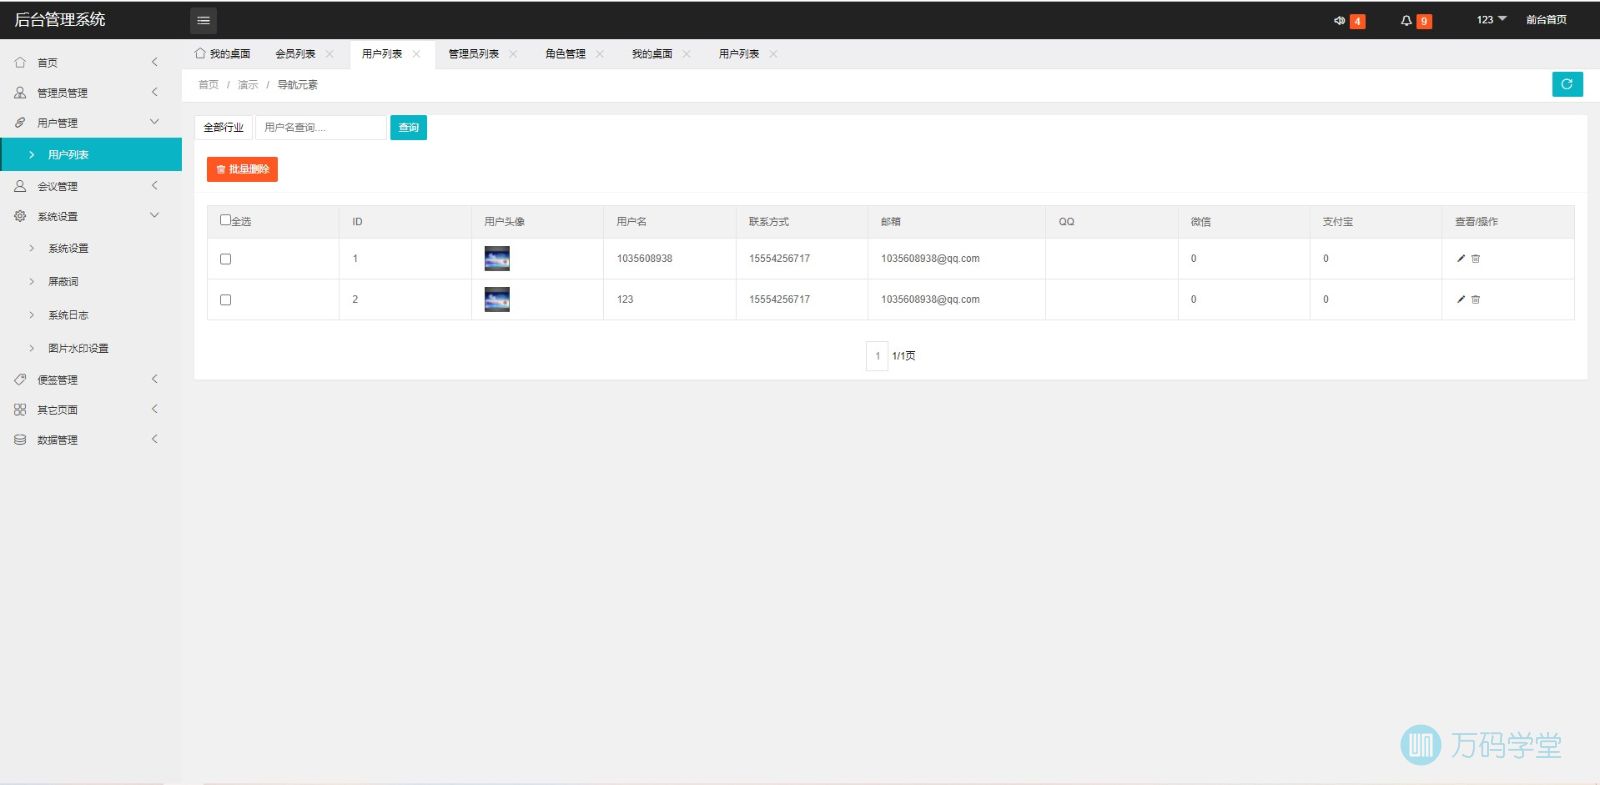Check the row with ID 1

[225, 259]
